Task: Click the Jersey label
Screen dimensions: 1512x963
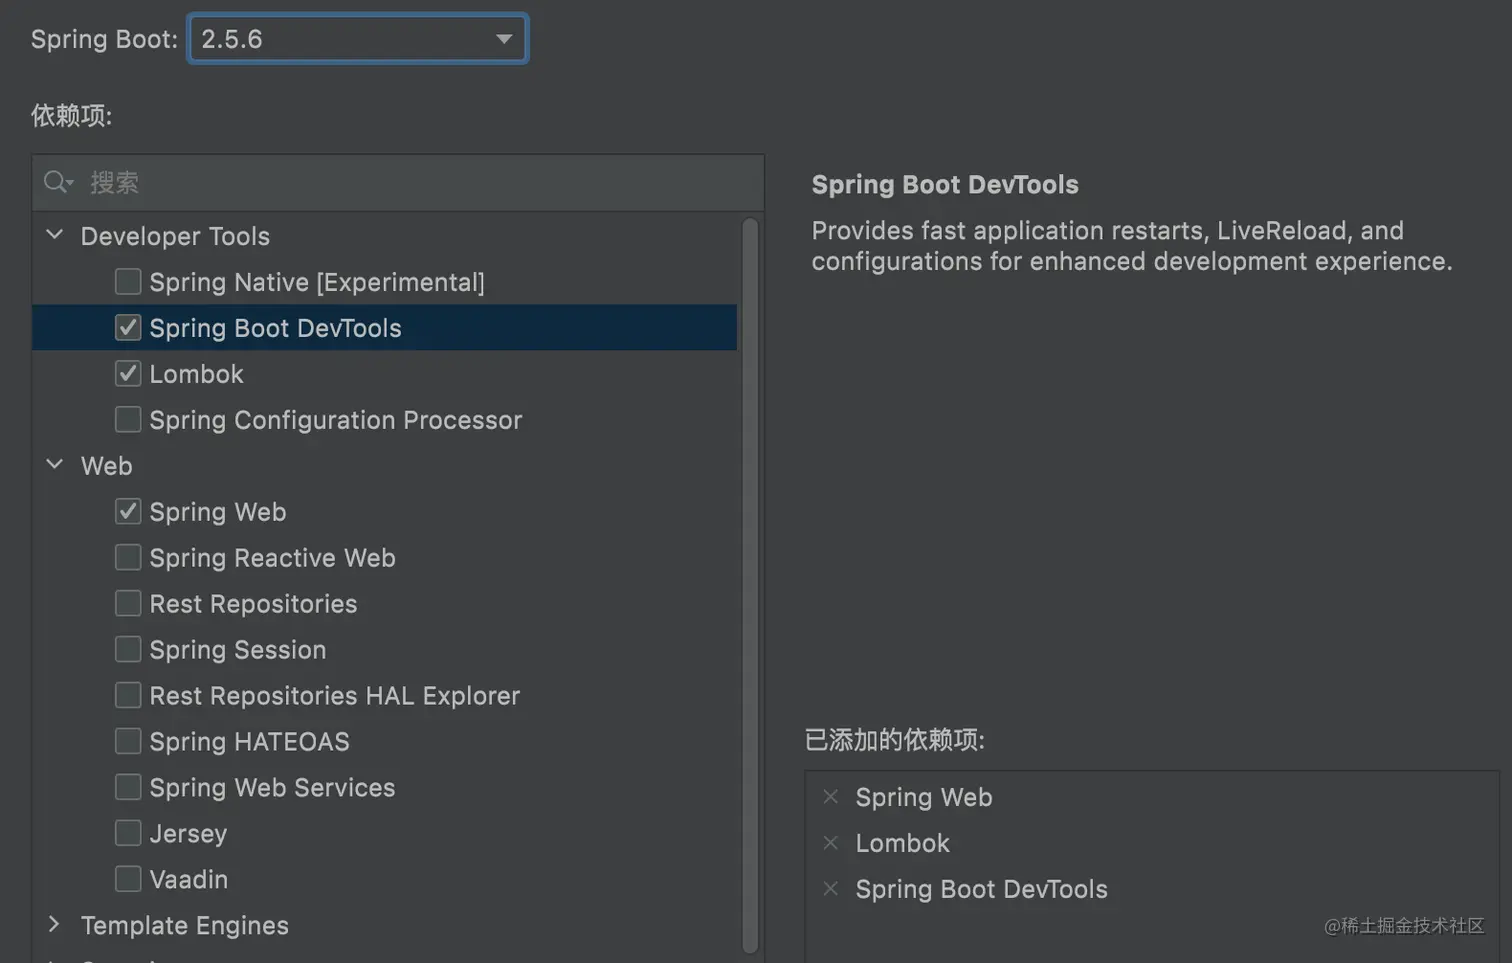Action: click(x=188, y=834)
